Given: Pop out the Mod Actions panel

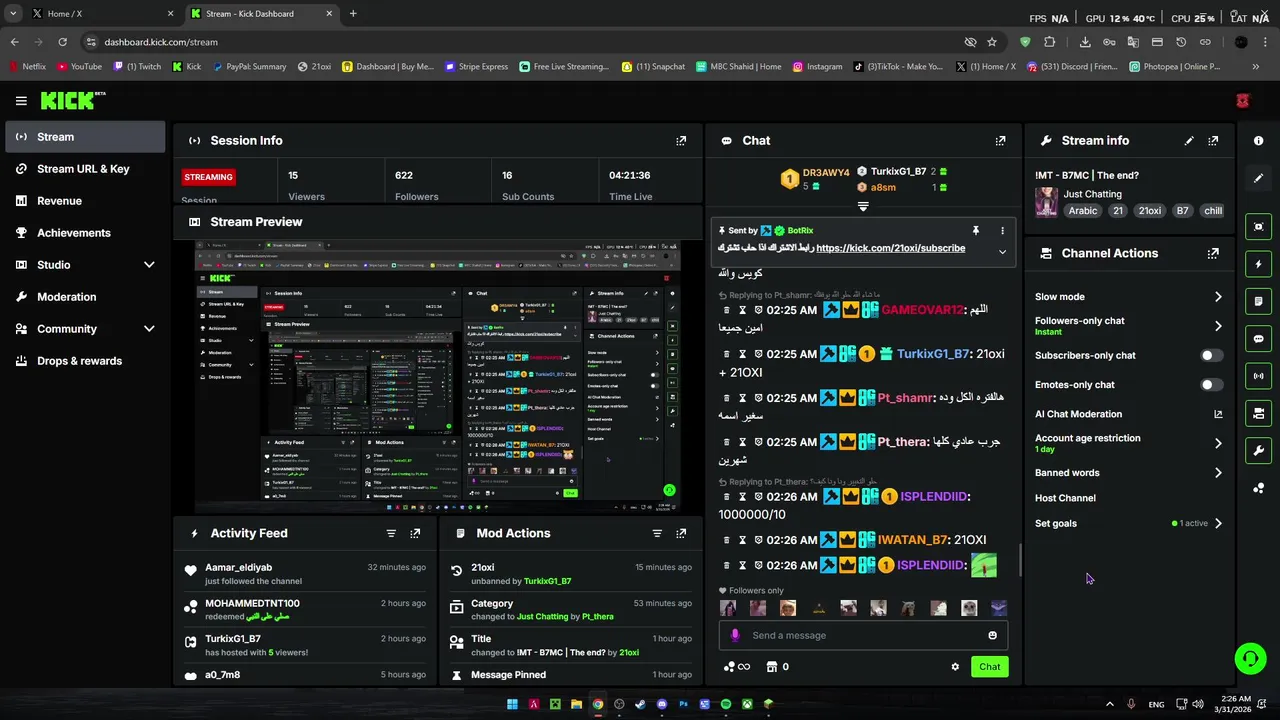Looking at the screenshot, I should point(681,534).
